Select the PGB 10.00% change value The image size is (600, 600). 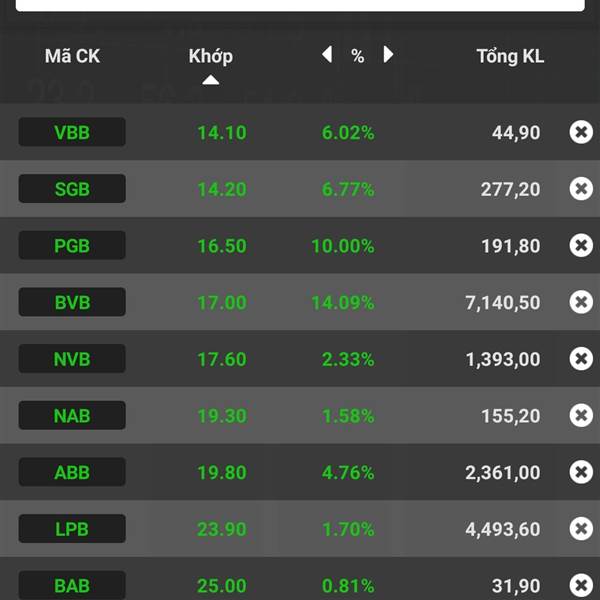(343, 246)
